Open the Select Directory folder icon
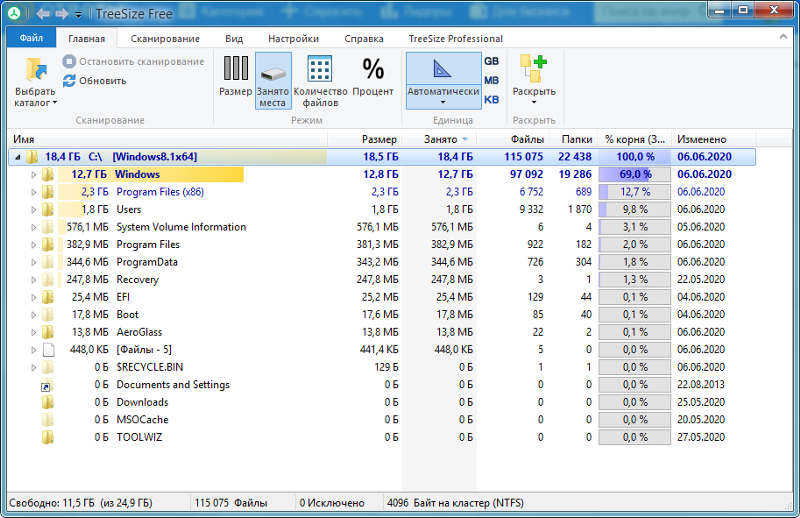Image resolution: width=800 pixels, height=518 pixels. click(35, 70)
